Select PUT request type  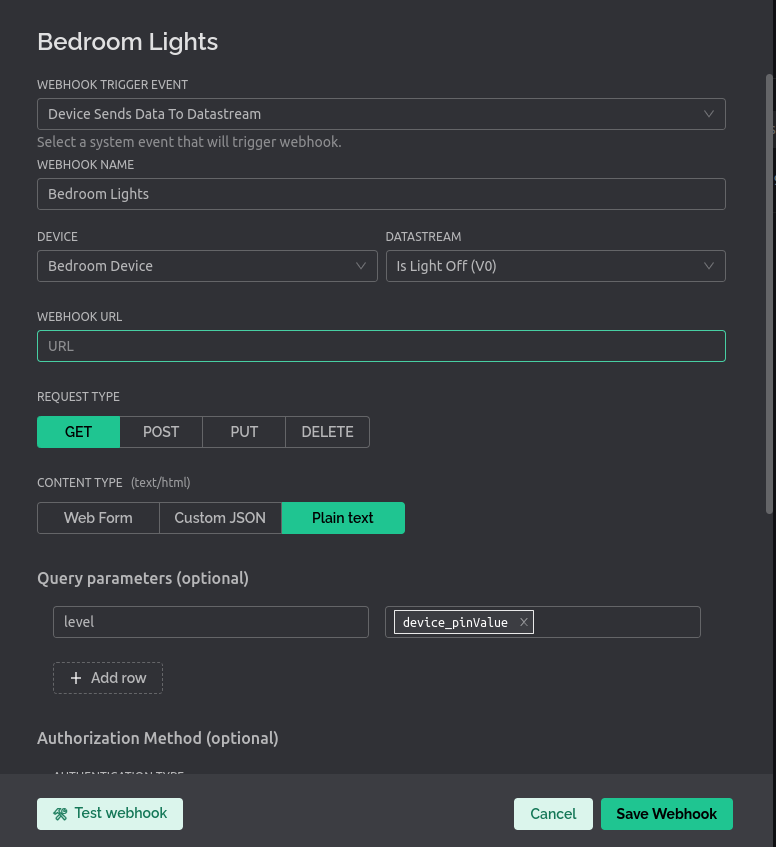(x=244, y=432)
